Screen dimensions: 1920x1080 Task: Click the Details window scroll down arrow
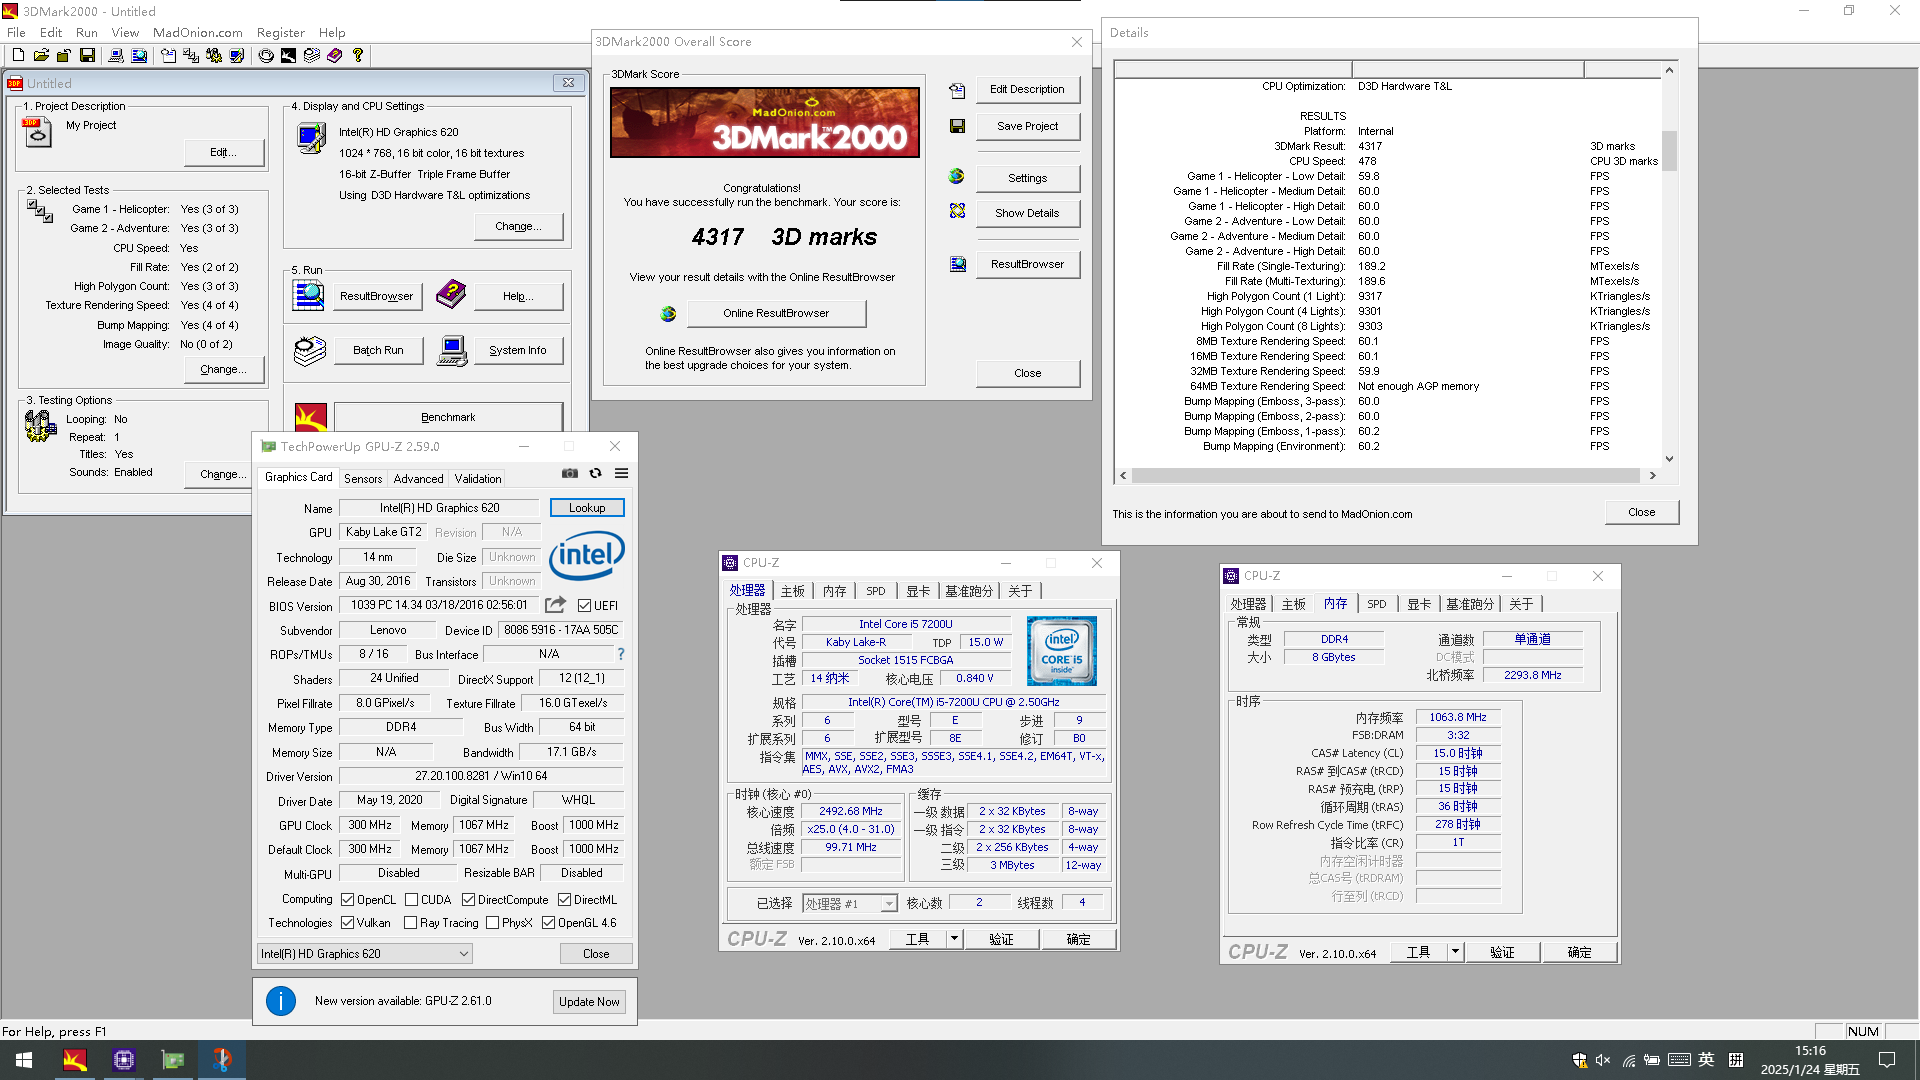pyautogui.click(x=1669, y=460)
